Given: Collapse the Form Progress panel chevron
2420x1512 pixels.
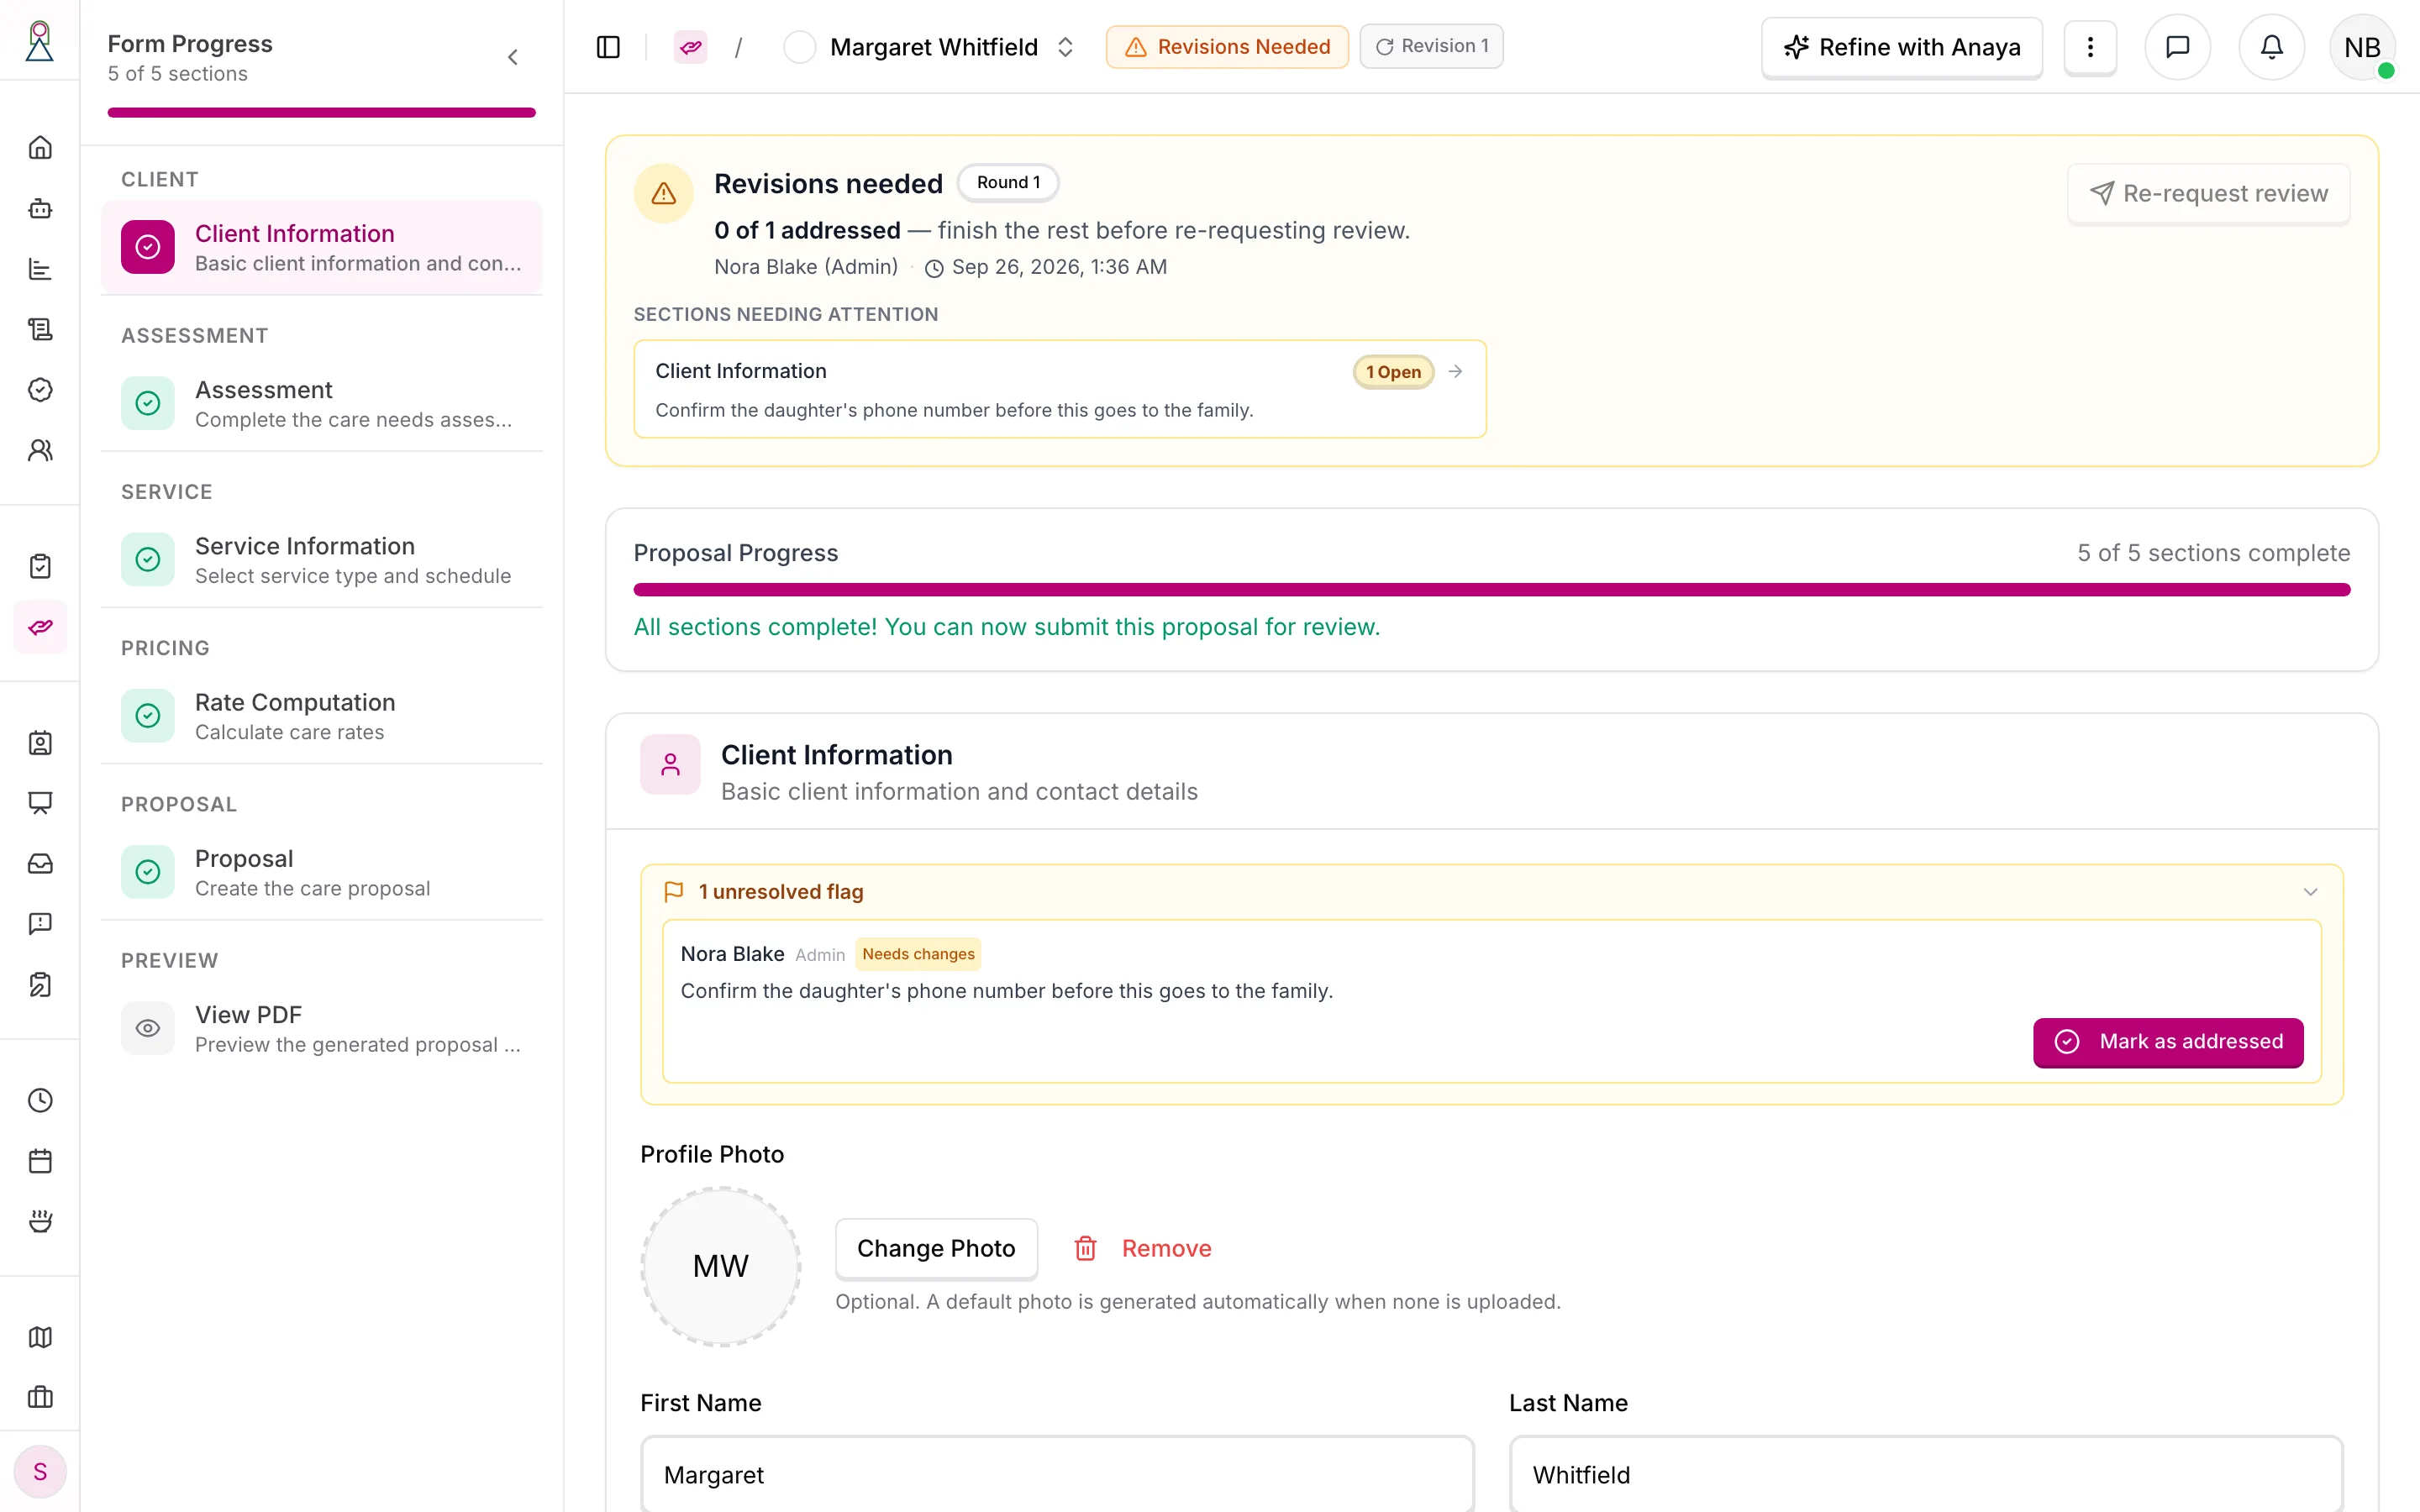Looking at the screenshot, I should pos(513,57).
